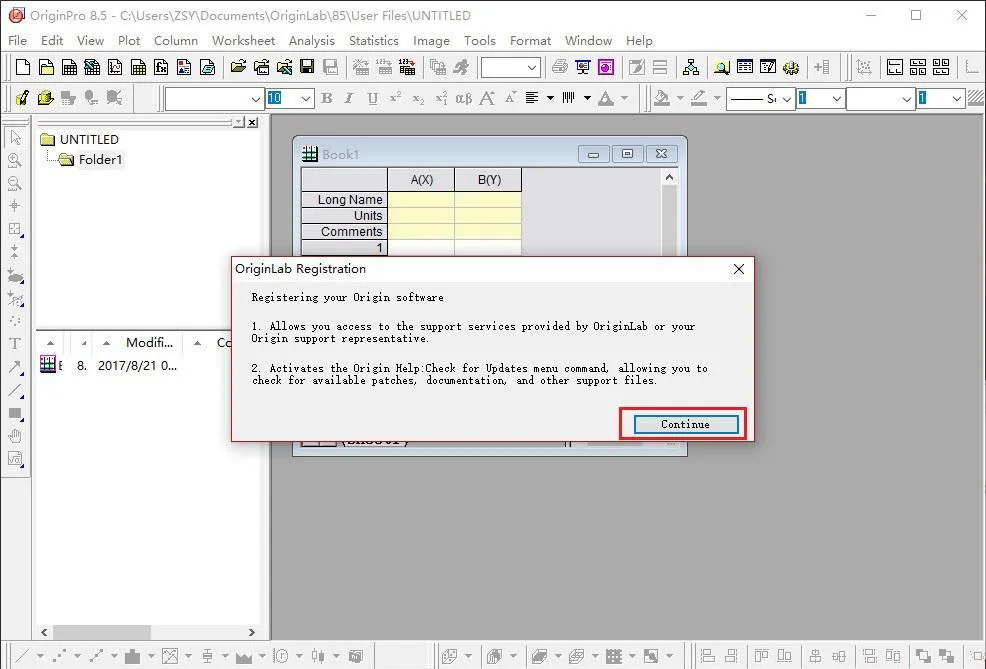This screenshot has width=986, height=669.
Task: Click the font color button
Action: [606, 98]
